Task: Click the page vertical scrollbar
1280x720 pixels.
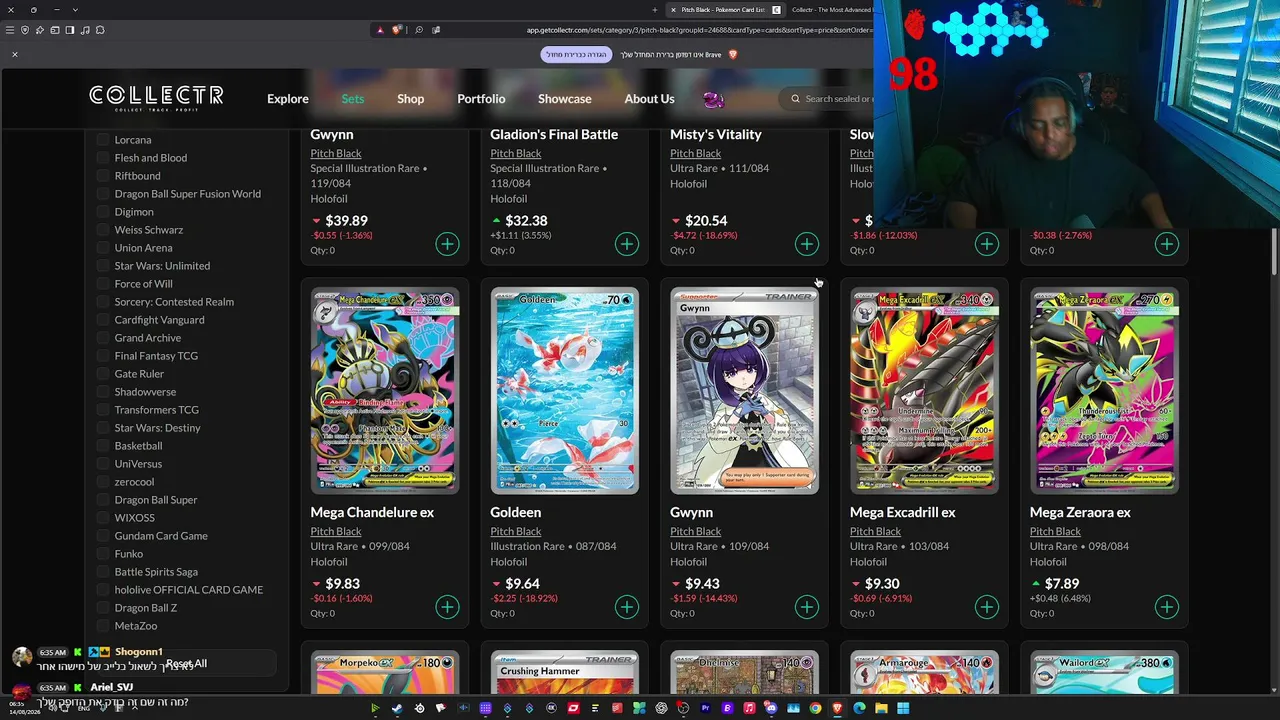Action: (x=1274, y=250)
